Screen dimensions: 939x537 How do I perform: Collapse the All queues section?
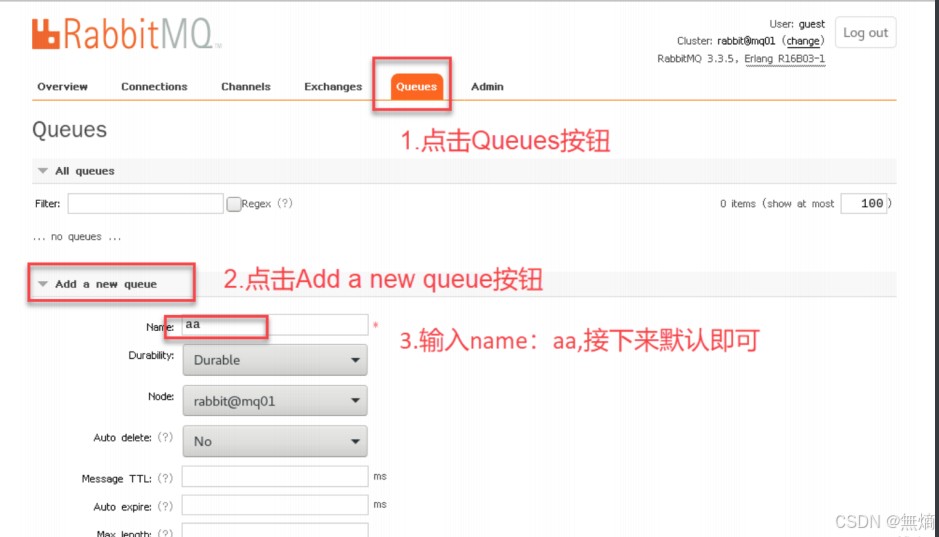[x=84, y=171]
